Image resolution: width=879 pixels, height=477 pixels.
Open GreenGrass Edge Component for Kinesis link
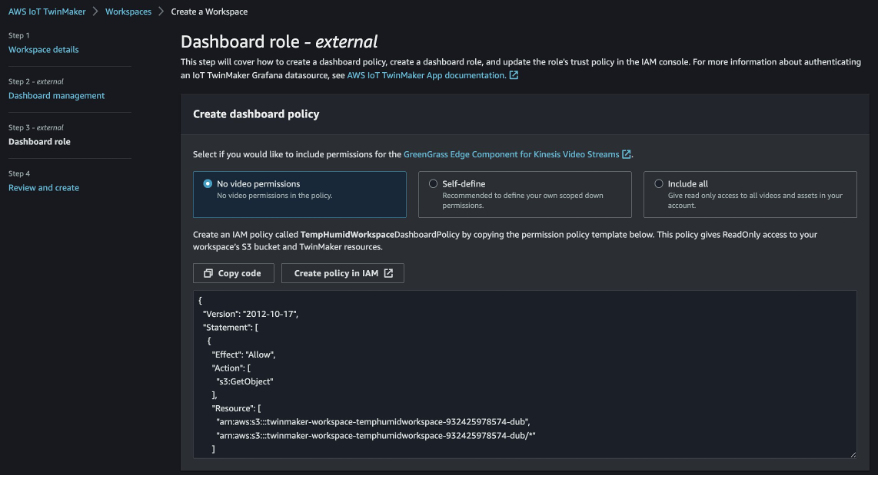pos(511,154)
